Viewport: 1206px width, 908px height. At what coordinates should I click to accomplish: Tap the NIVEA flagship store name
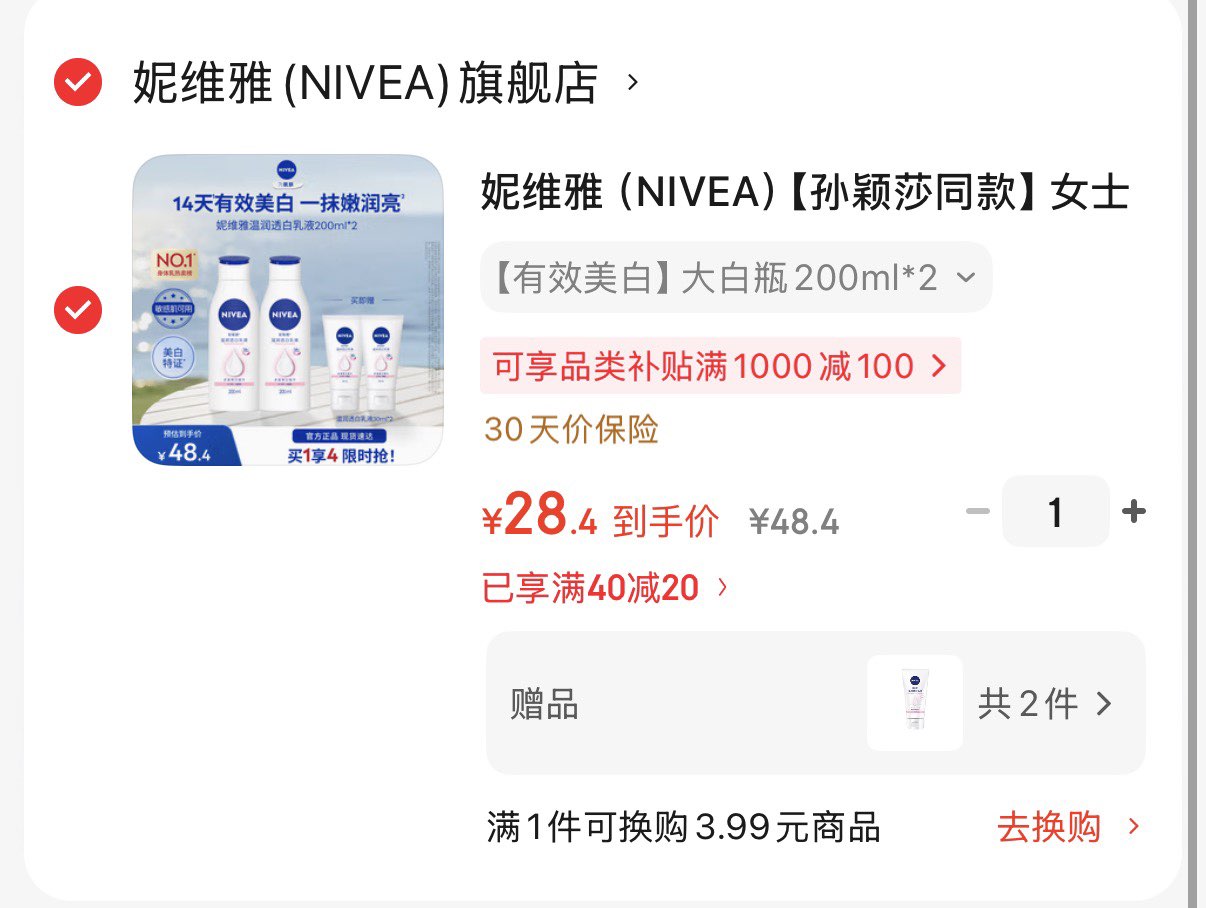pos(365,83)
